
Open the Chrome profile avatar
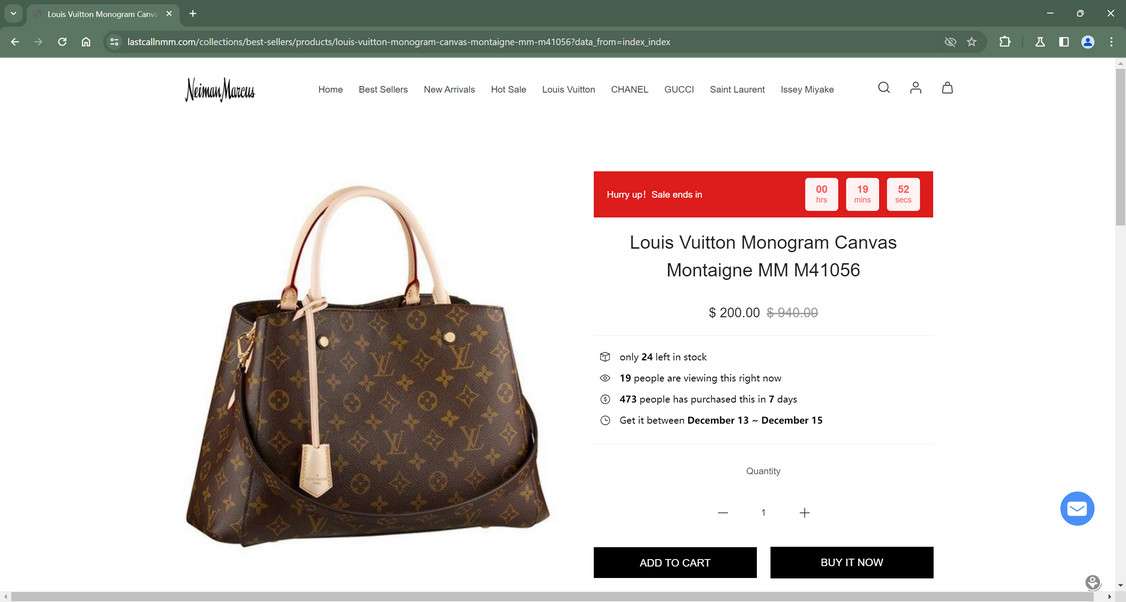coord(1088,42)
